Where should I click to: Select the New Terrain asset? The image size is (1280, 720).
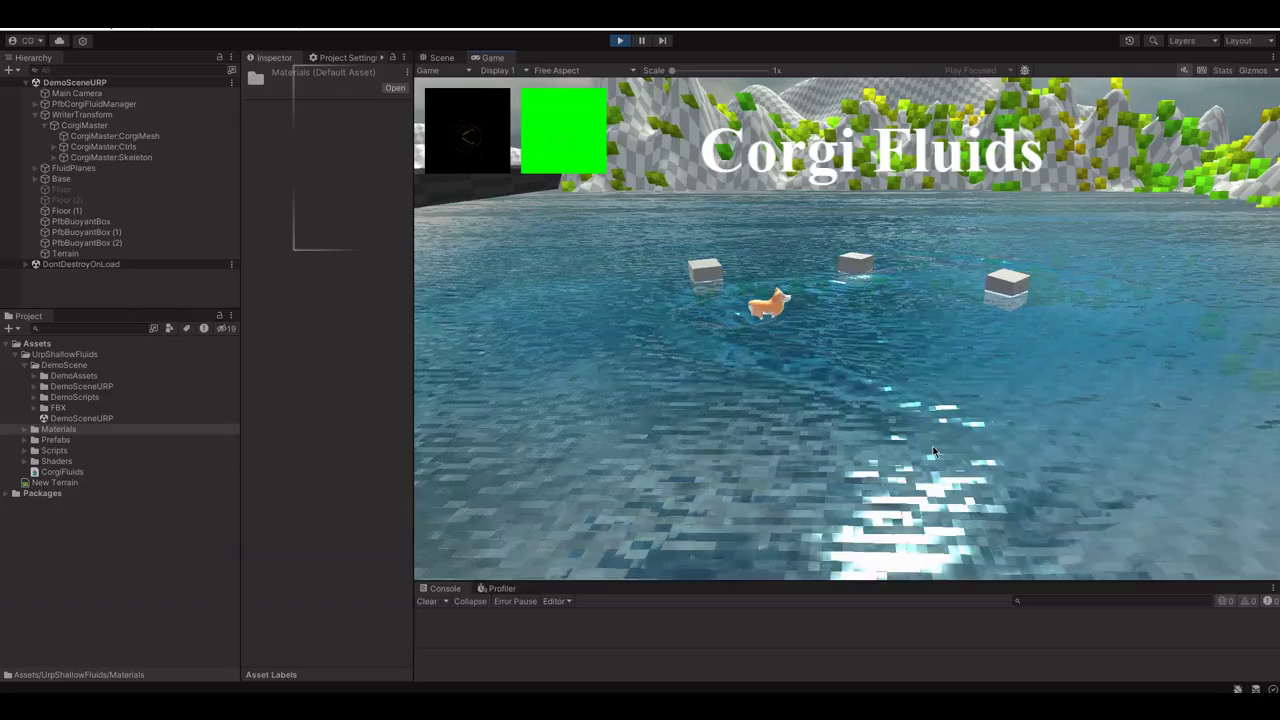click(x=55, y=483)
